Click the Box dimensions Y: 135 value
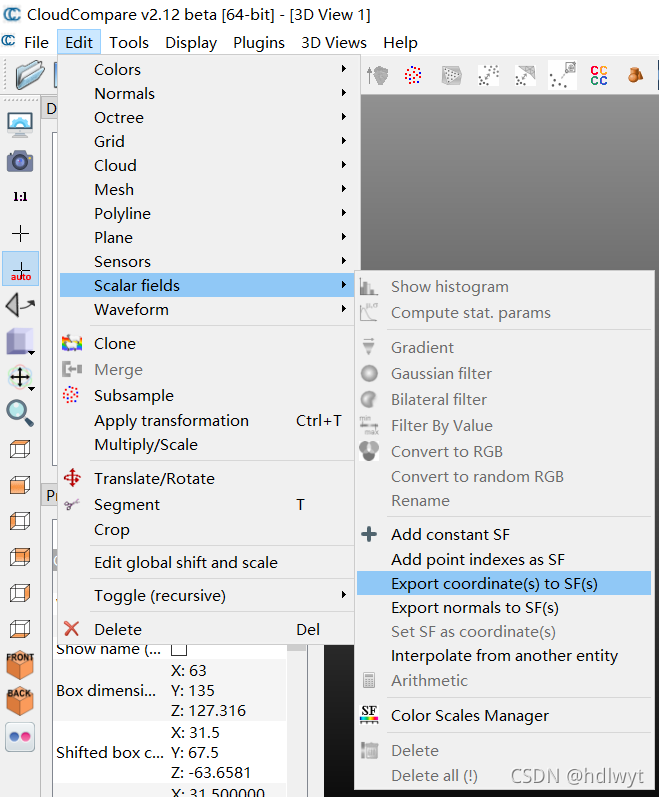The height and width of the screenshot is (797, 659). pos(193,690)
